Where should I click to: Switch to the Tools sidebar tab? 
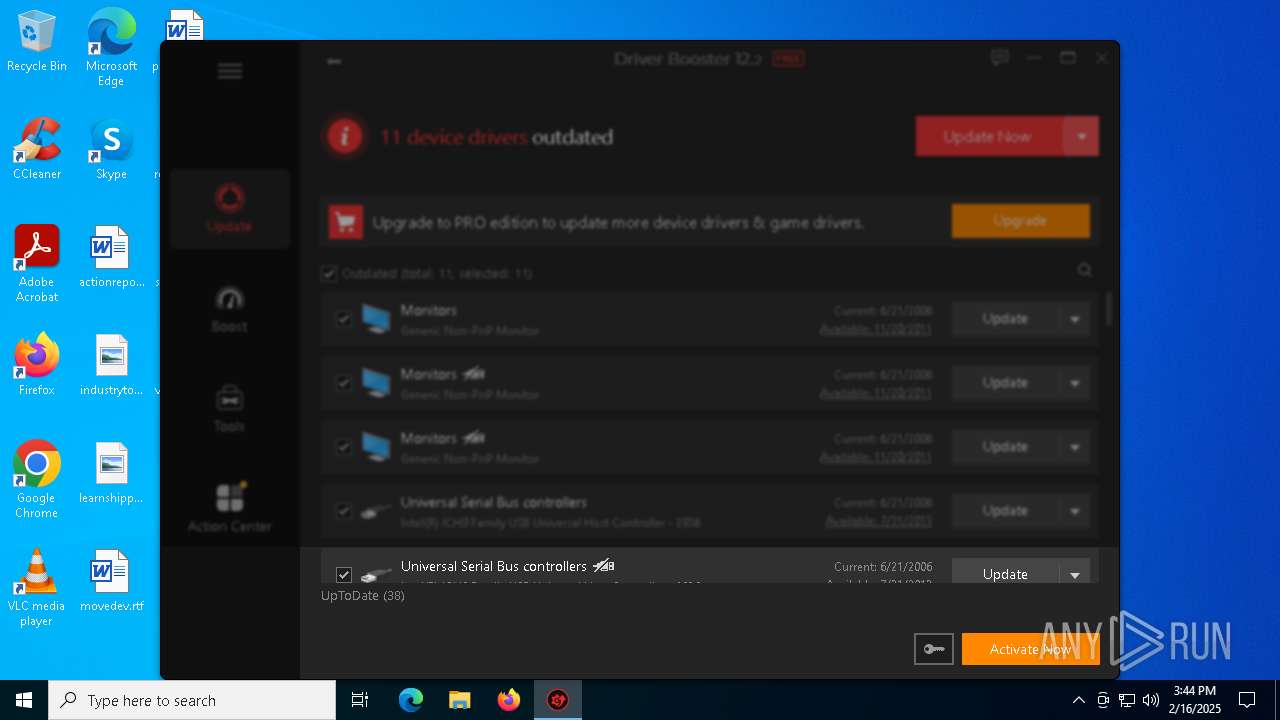[x=230, y=409]
